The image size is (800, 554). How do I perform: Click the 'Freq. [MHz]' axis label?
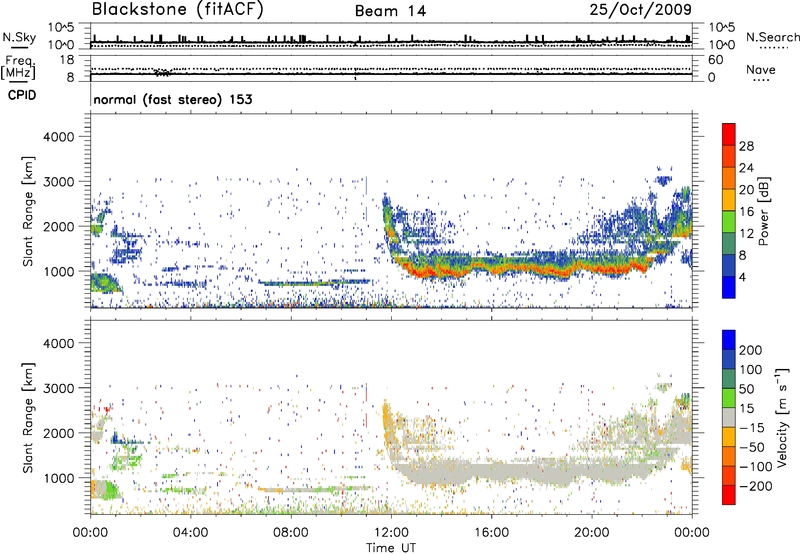(x=18, y=67)
